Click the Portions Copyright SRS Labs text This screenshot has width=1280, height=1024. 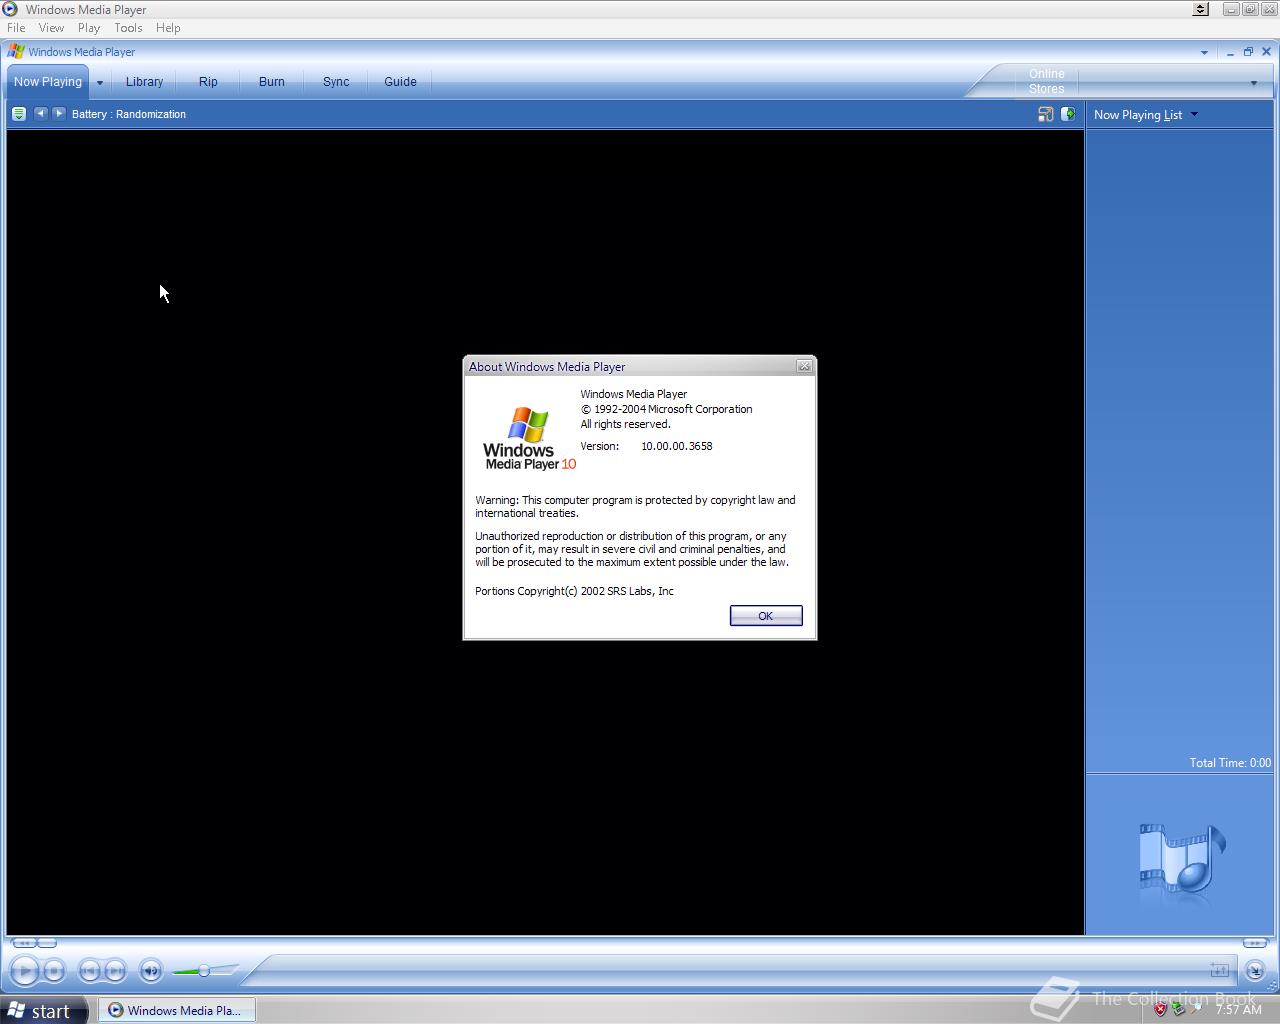tap(574, 591)
